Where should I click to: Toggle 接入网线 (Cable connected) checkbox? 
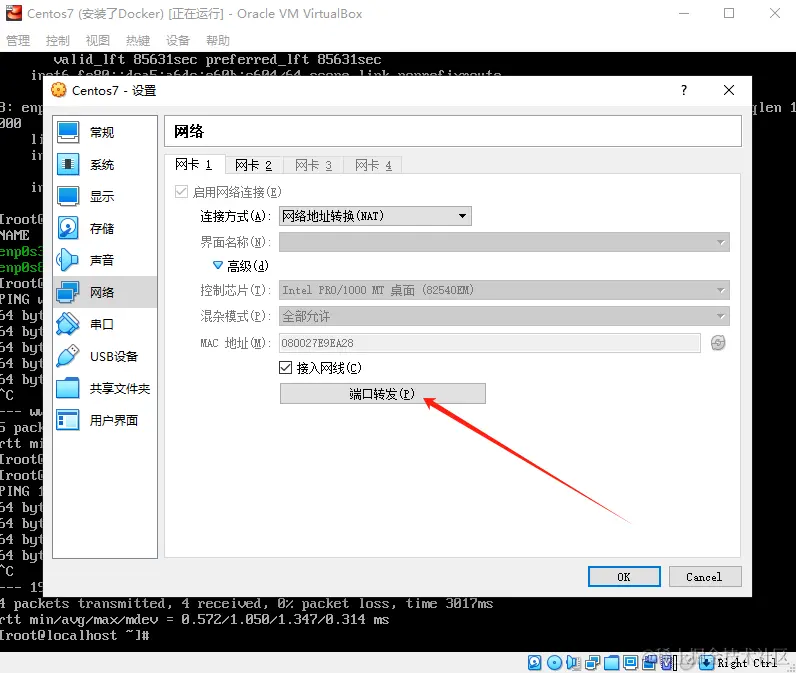click(x=286, y=367)
